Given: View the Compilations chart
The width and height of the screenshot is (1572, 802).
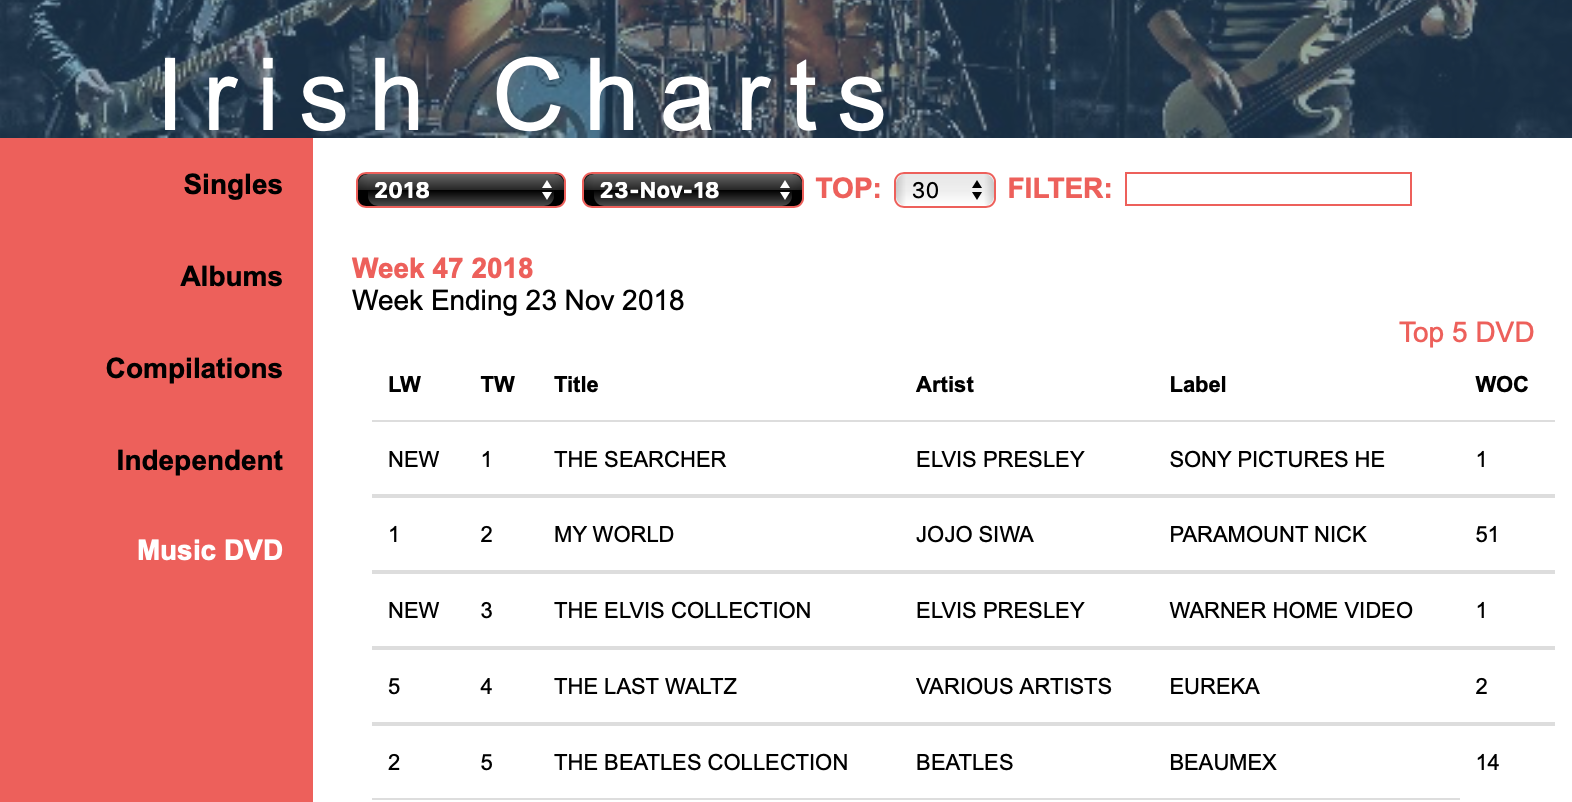Looking at the screenshot, I should 194,369.
